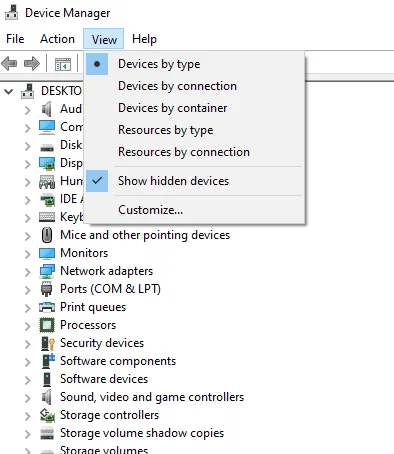This screenshot has width=394, height=454.
Task: Click the Human Interface Devices icon
Action: click(47, 182)
